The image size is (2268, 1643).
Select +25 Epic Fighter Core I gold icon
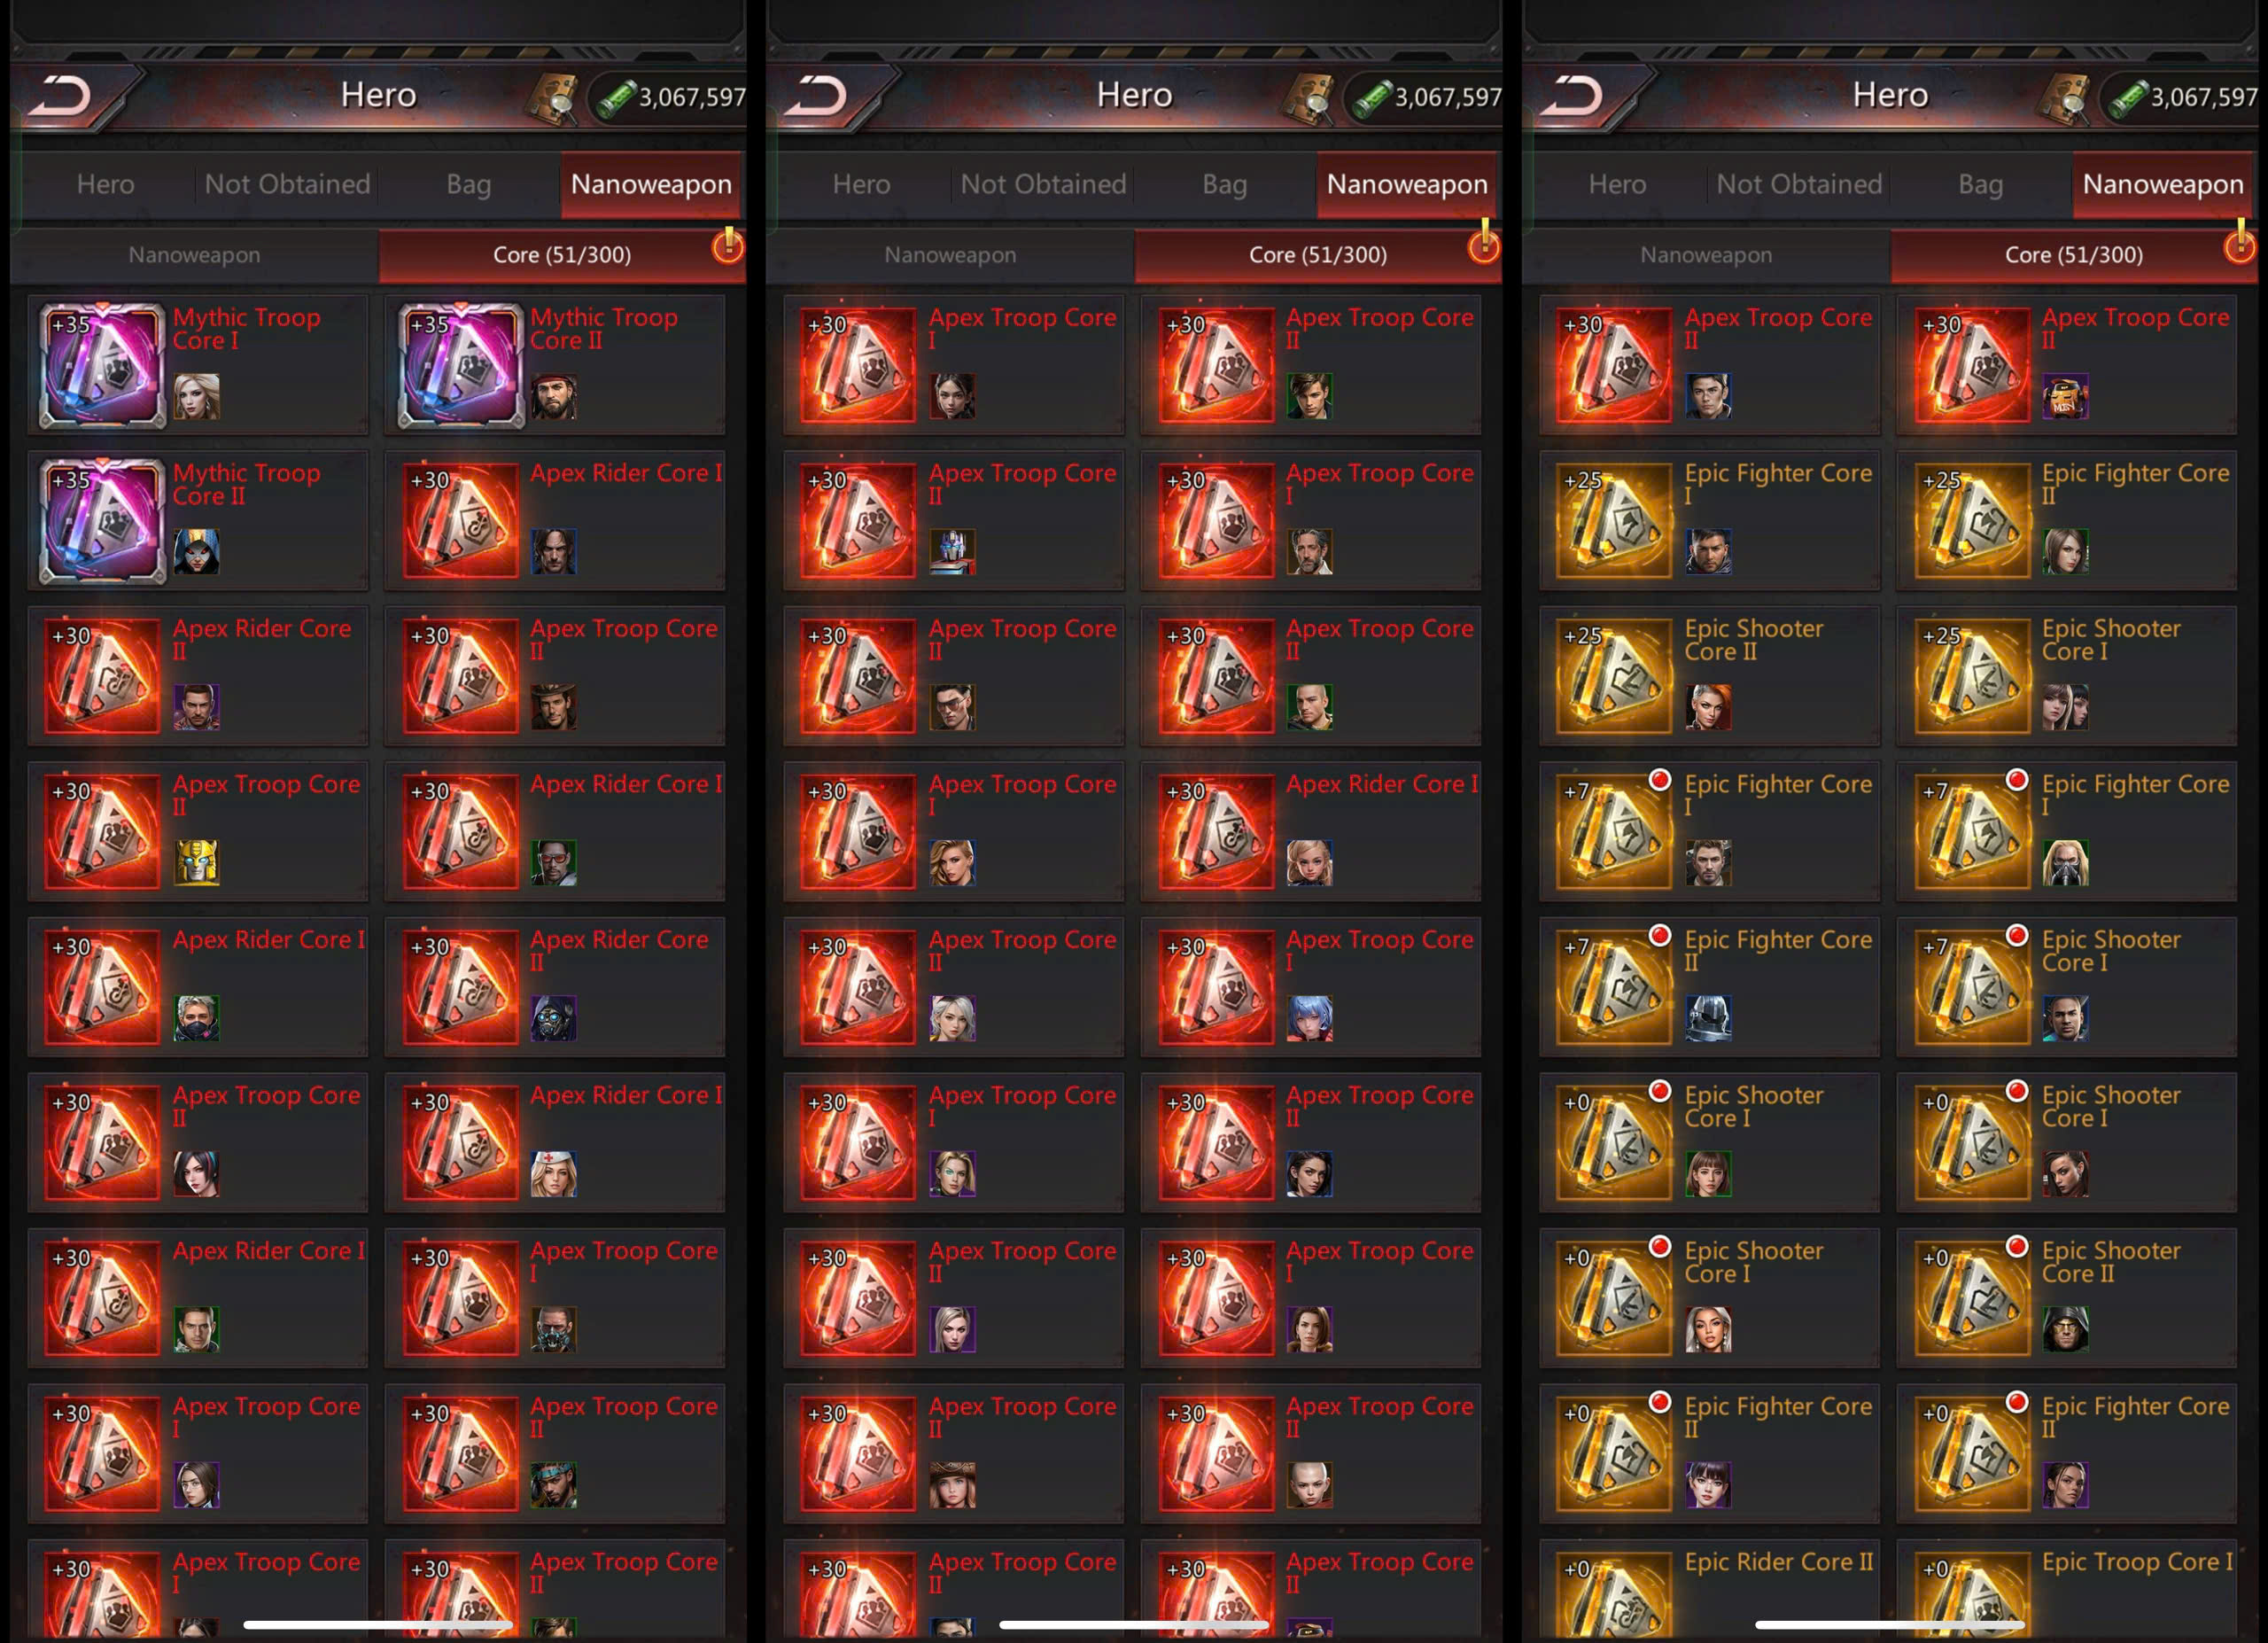[x=1614, y=520]
